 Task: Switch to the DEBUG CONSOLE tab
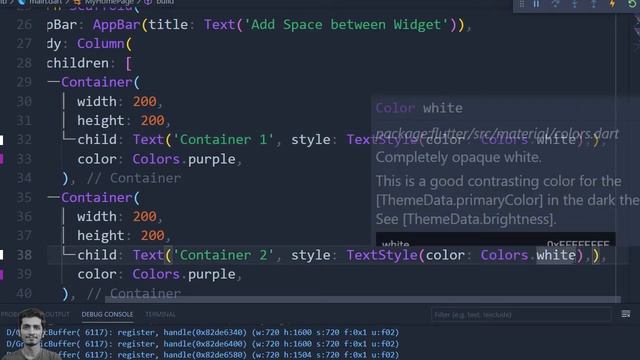click(107, 314)
